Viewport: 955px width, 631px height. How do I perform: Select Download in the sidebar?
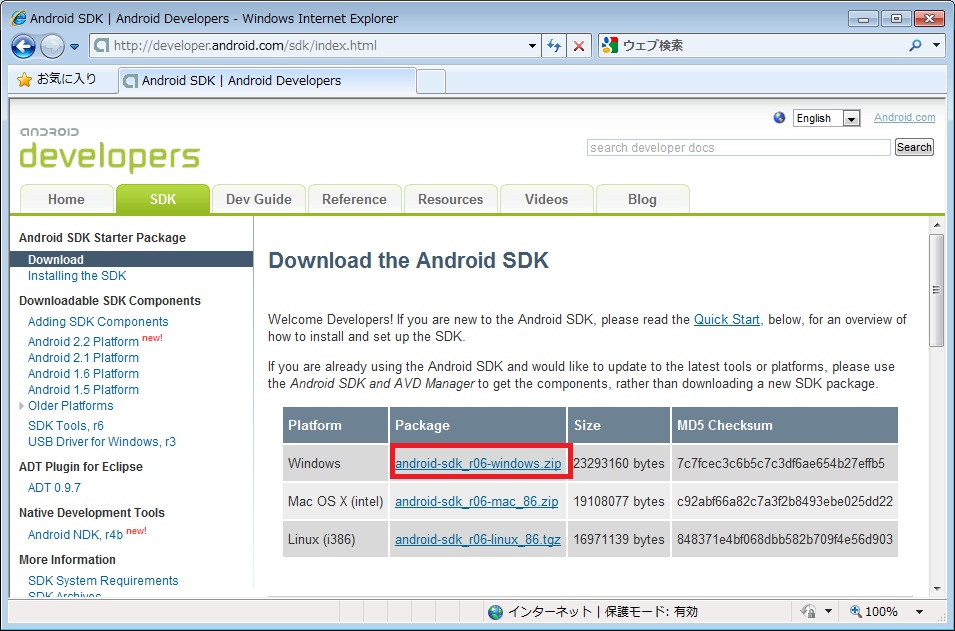tap(132, 259)
